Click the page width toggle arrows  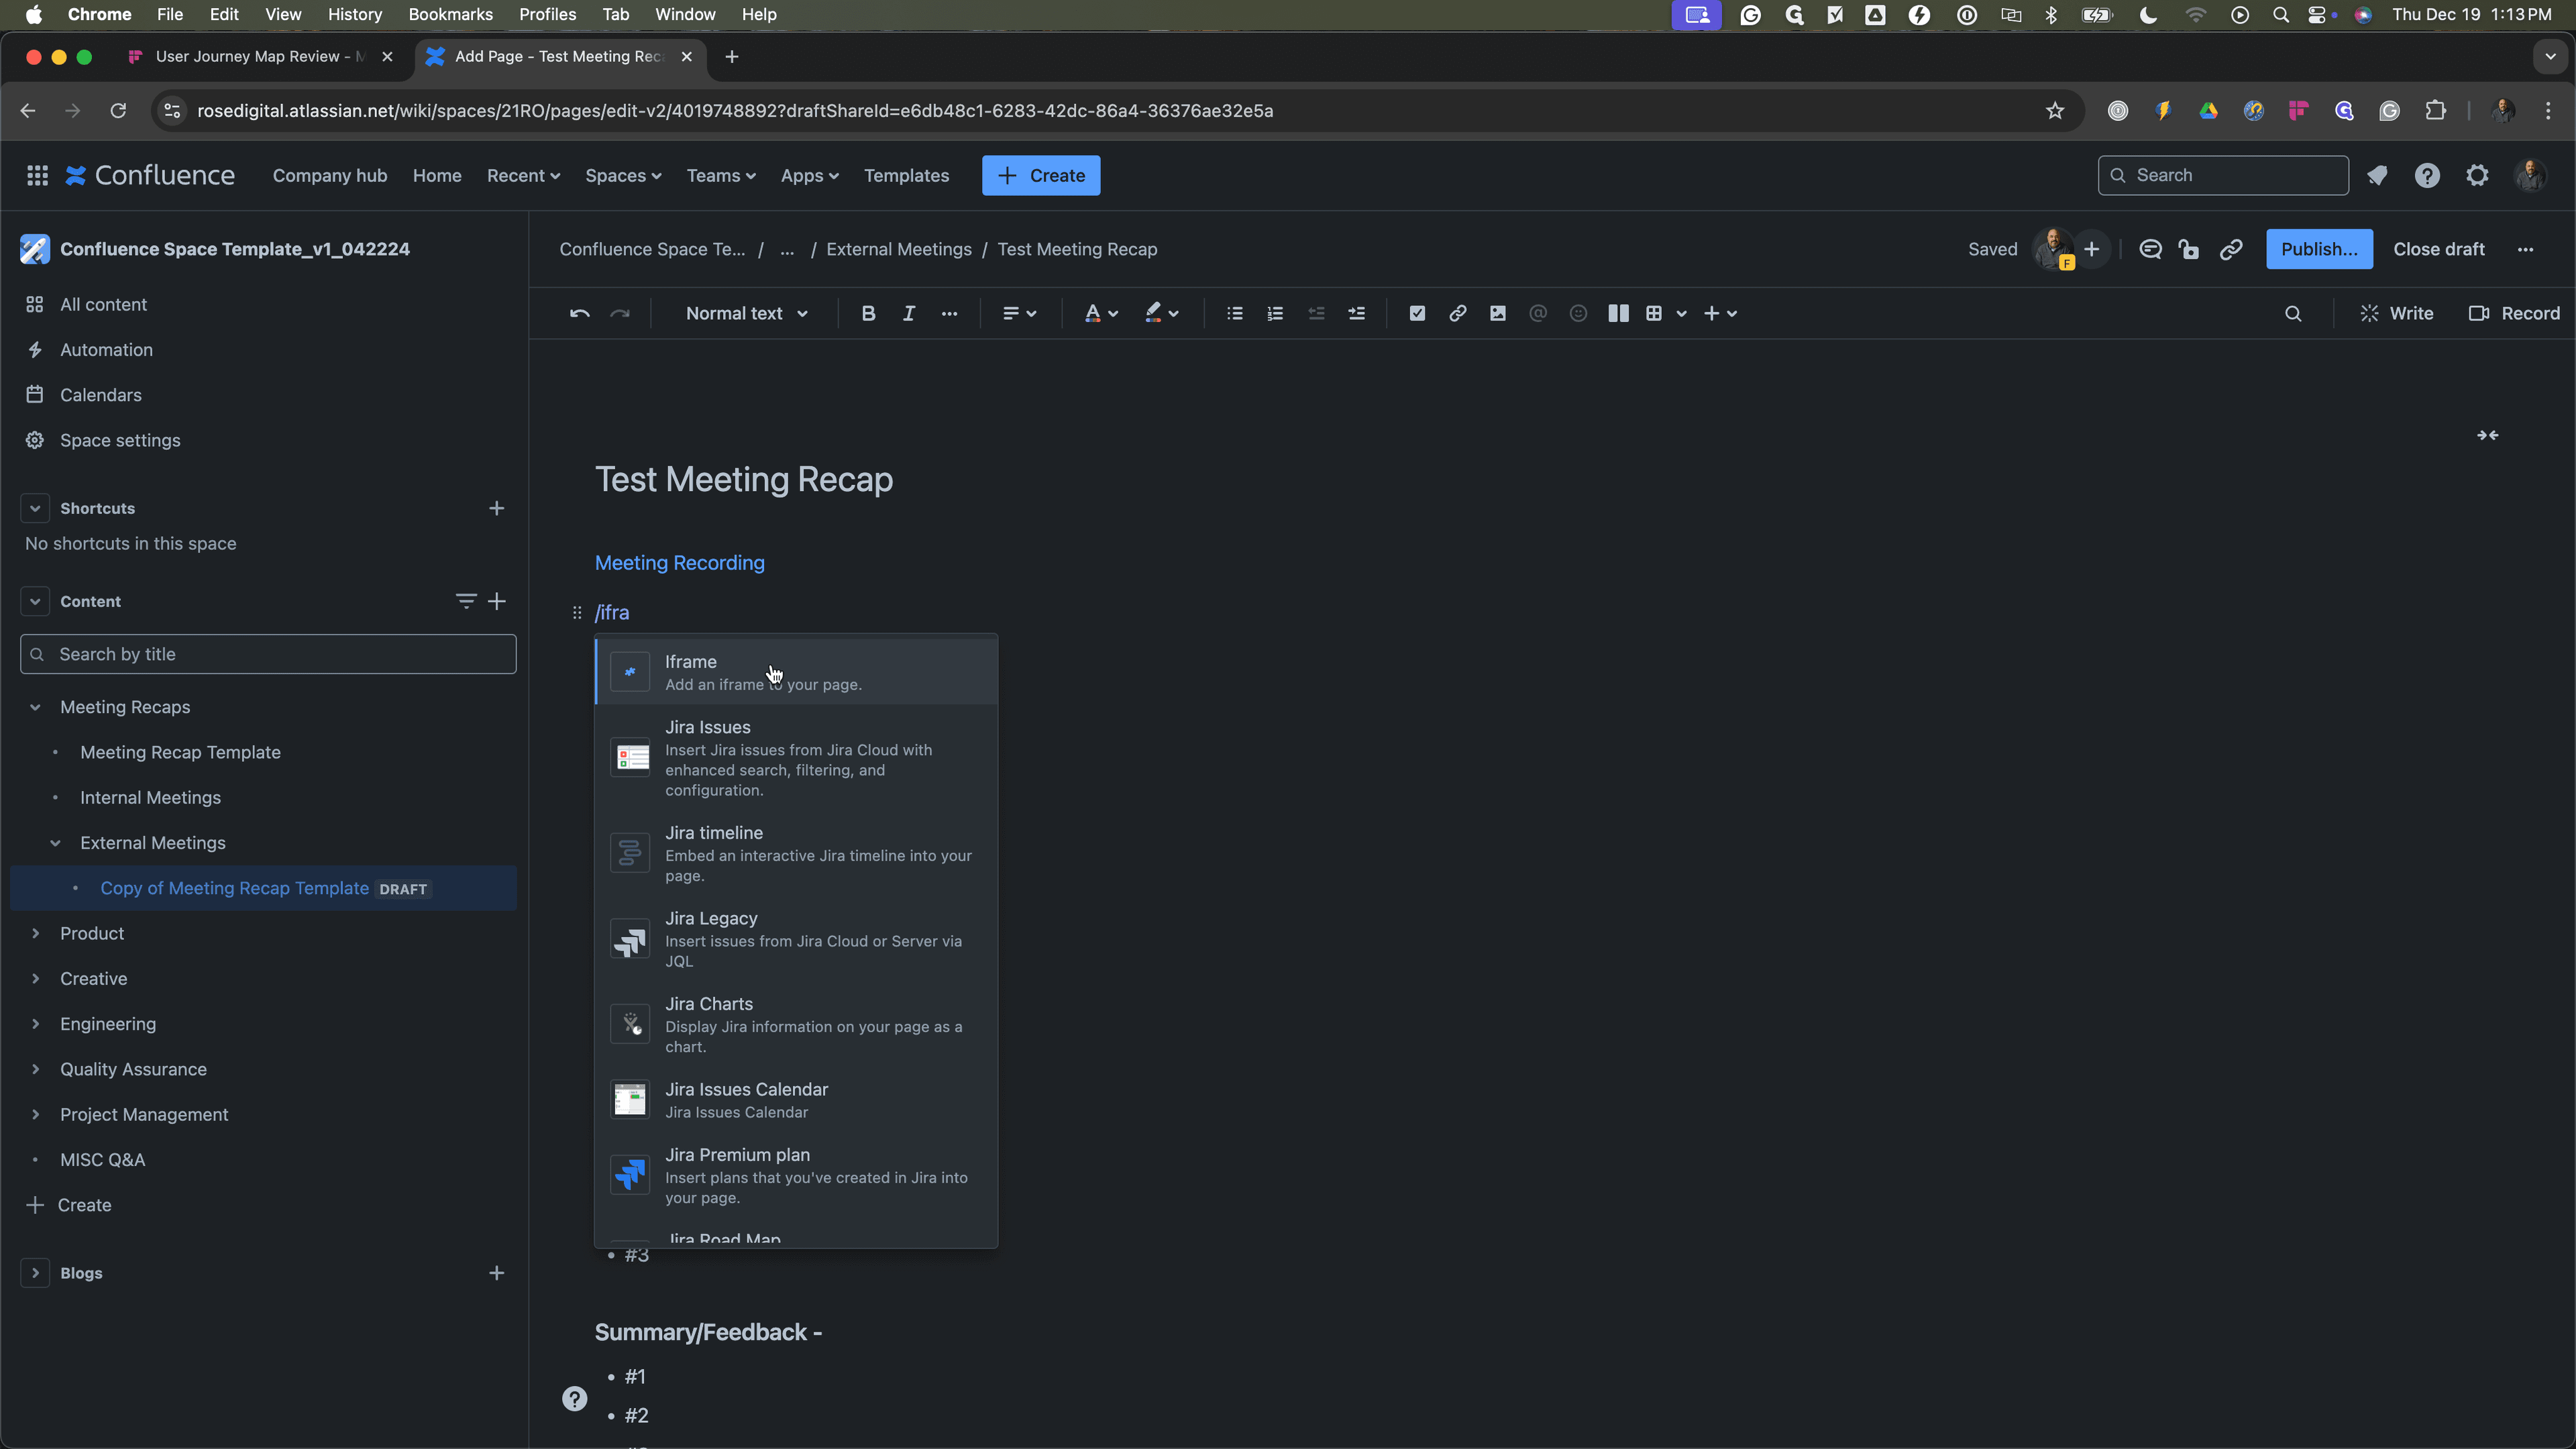pos(2487,435)
